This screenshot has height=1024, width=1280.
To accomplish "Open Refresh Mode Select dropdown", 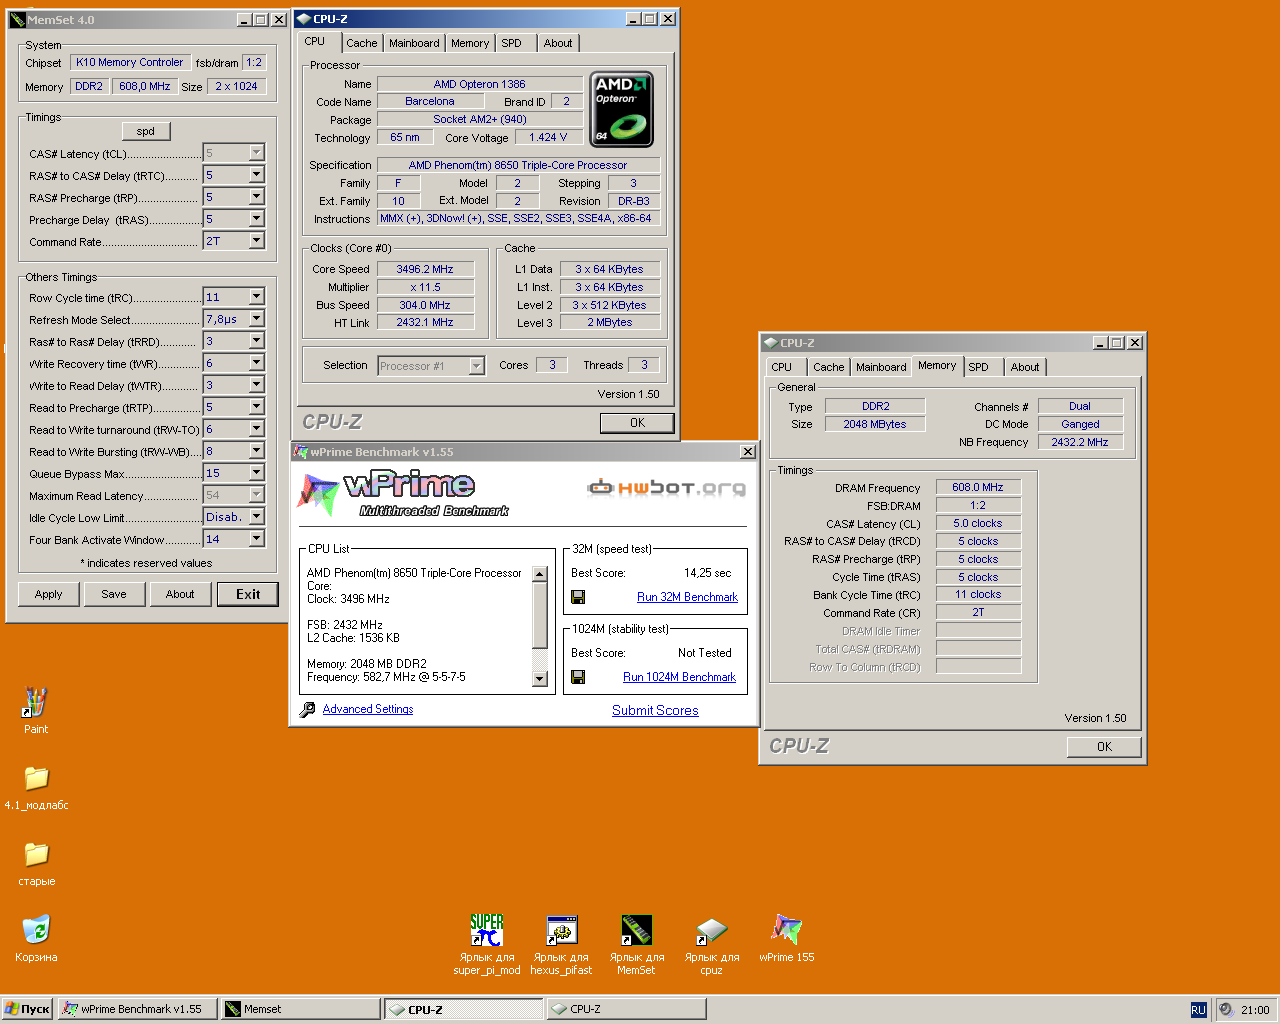I will pos(256,319).
